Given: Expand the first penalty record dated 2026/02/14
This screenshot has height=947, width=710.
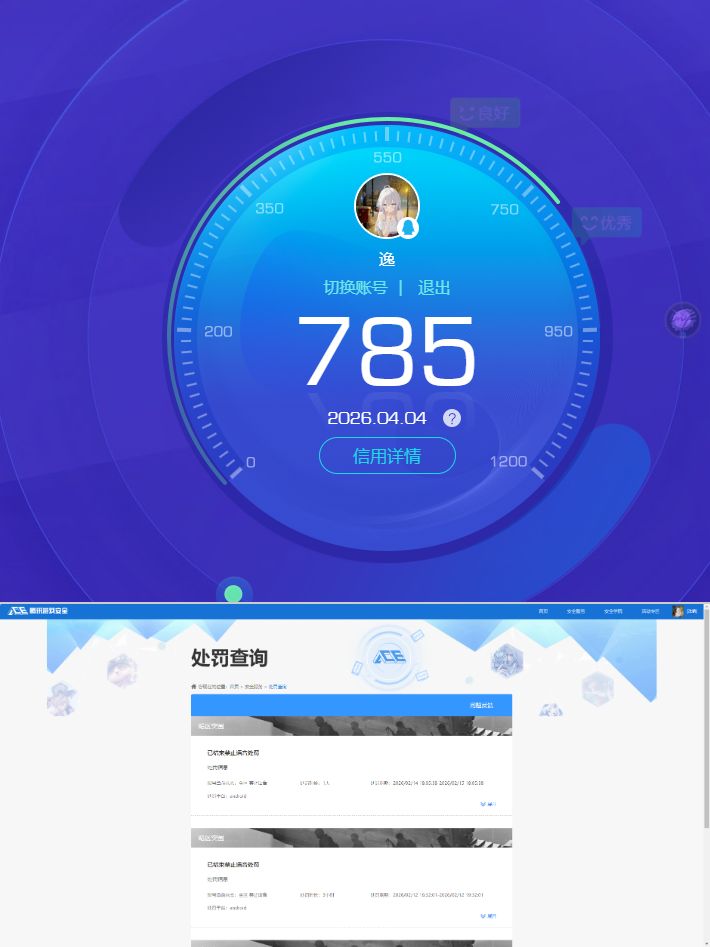Looking at the screenshot, I should click(x=488, y=804).
